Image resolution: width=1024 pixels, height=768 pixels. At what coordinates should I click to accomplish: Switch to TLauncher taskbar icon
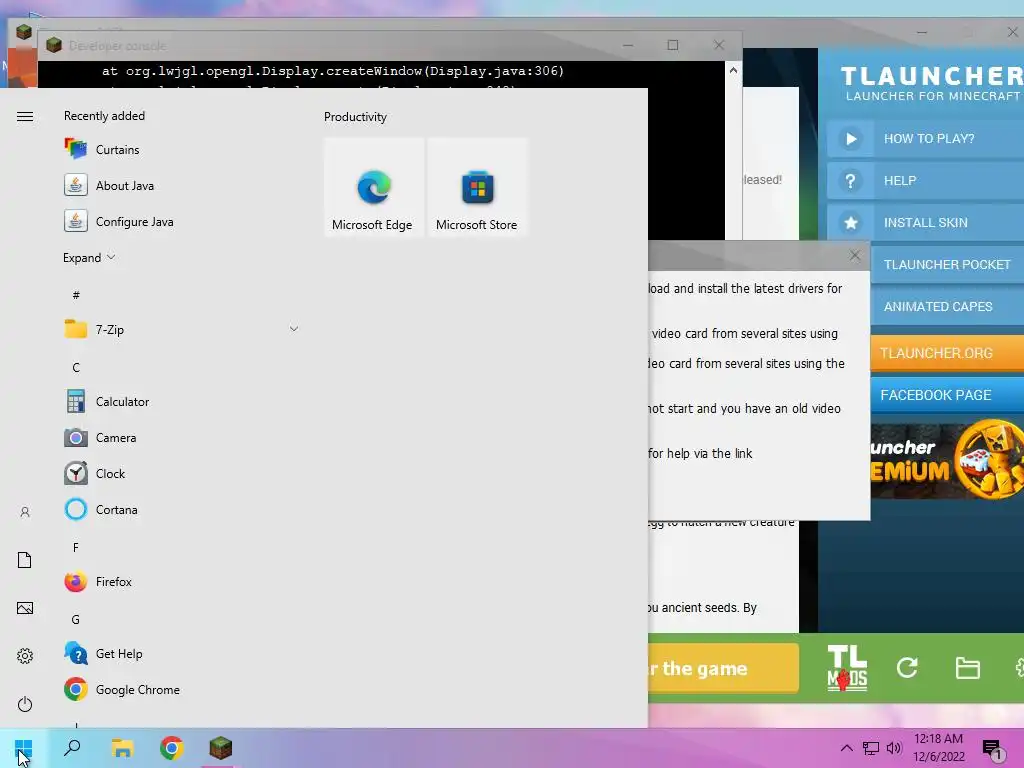point(221,748)
